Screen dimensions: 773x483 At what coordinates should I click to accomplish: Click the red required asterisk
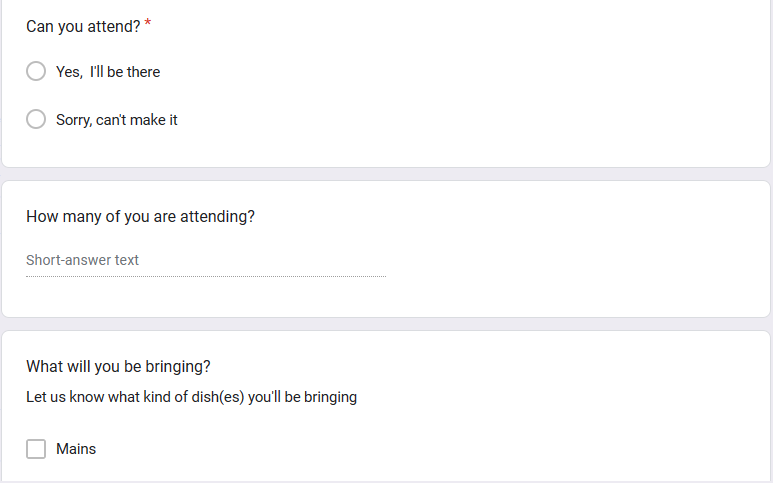(x=148, y=25)
